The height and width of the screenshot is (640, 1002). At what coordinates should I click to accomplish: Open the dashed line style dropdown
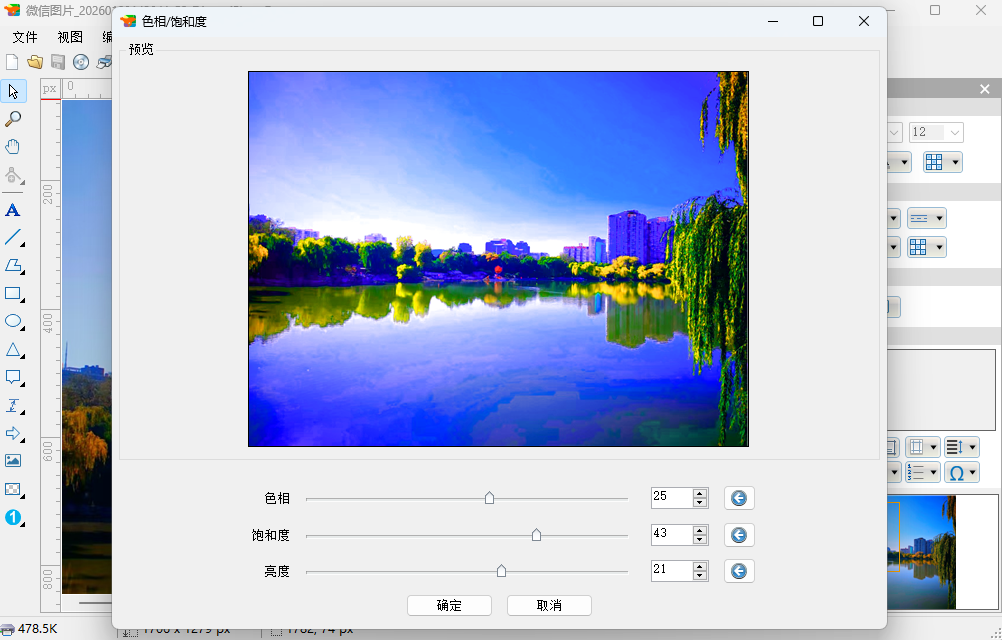(x=926, y=218)
